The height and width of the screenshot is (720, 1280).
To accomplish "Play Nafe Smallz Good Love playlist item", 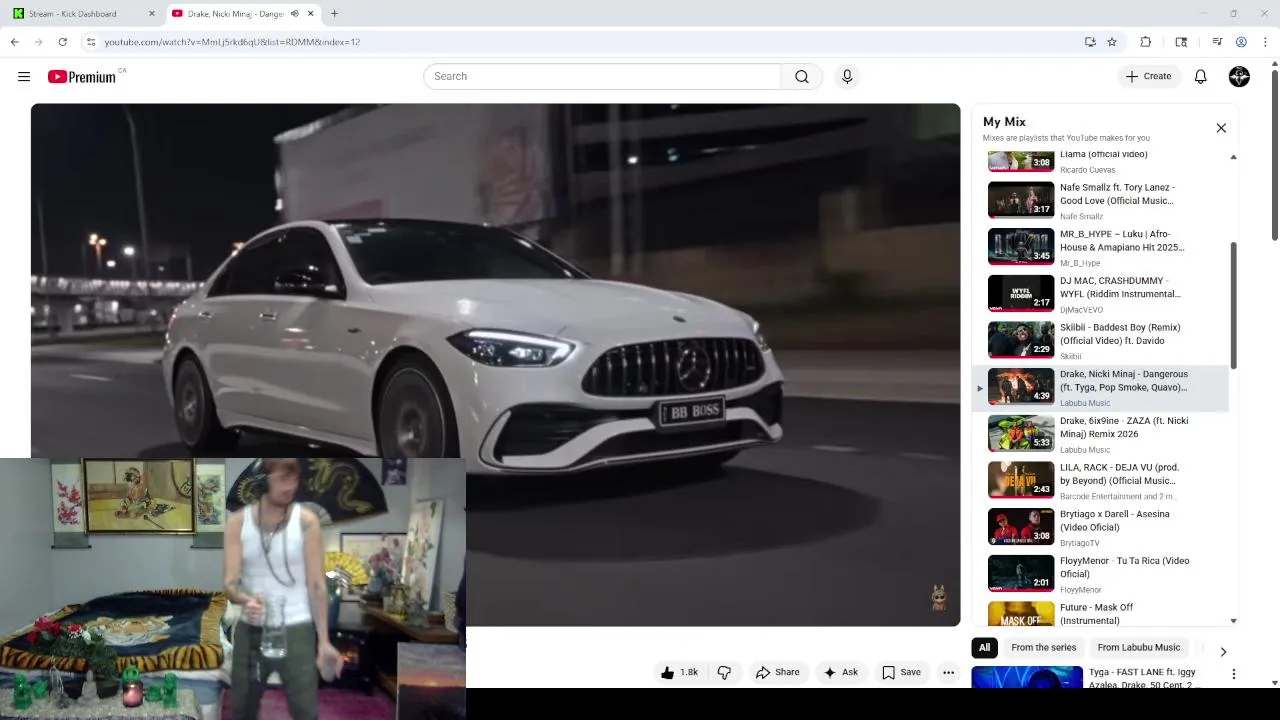I will click(1100, 200).
